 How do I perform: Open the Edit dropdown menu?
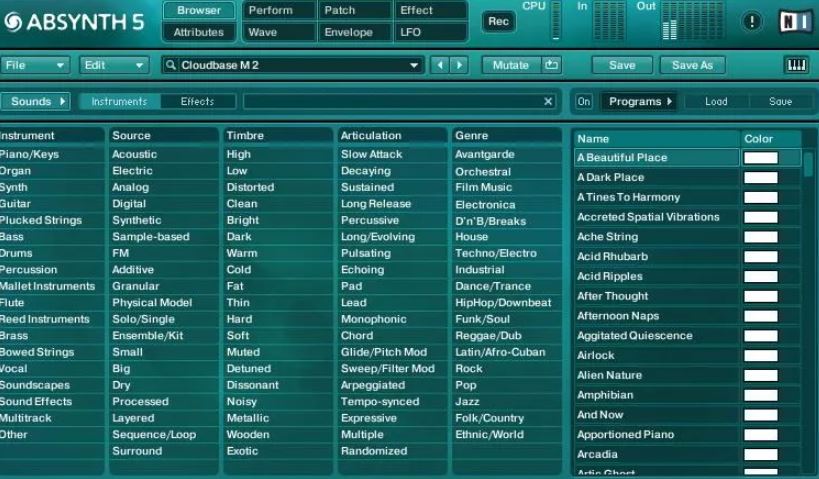114,65
